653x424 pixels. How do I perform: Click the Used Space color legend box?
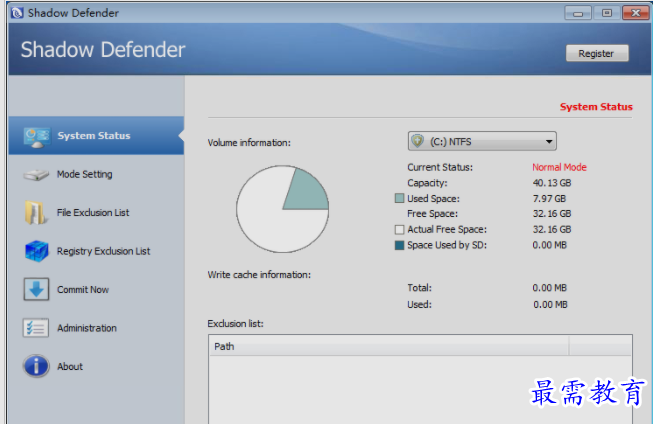point(399,198)
